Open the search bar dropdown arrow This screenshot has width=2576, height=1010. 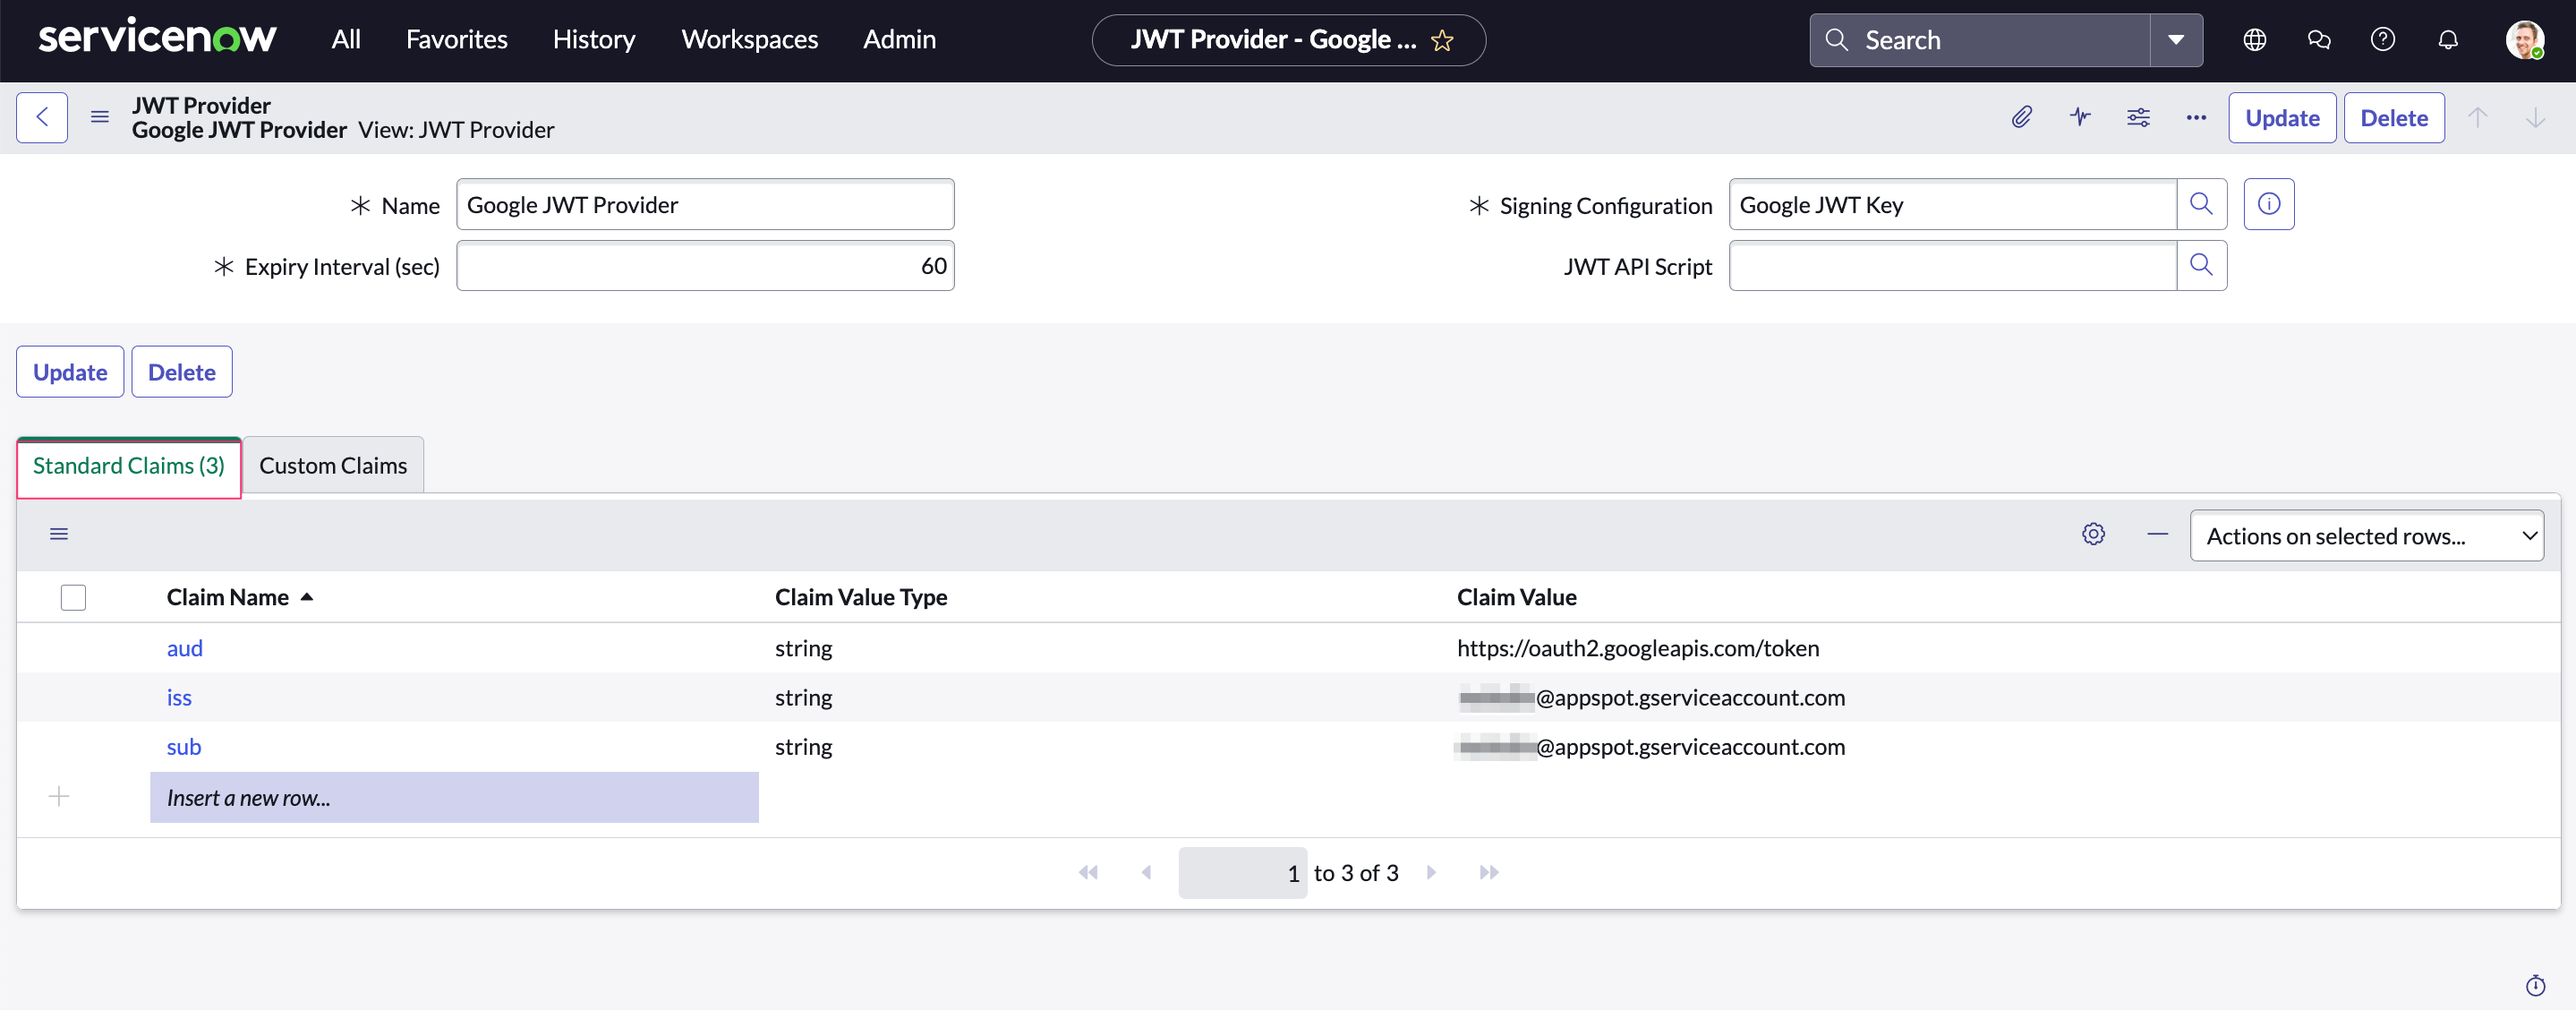pyautogui.click(x=2176, y=40)
